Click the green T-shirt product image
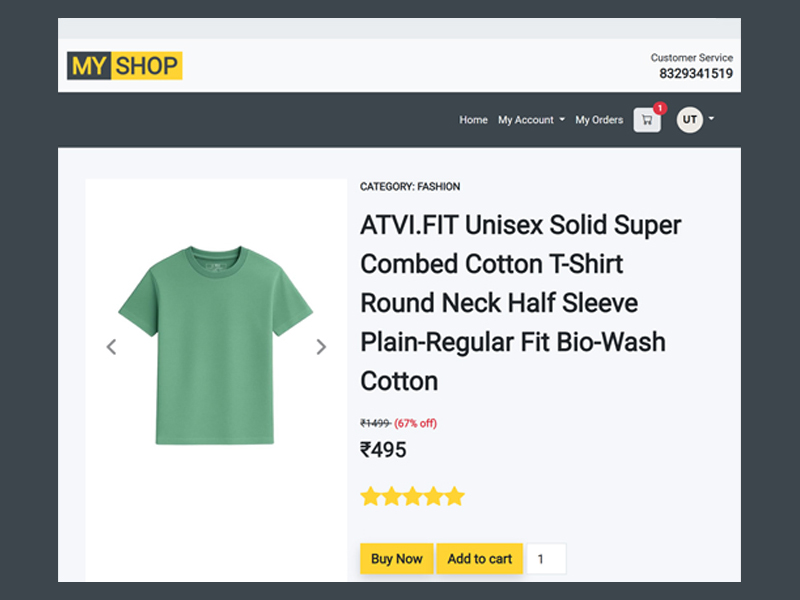This screenshot has height=600, width=800. pos(216,345)
